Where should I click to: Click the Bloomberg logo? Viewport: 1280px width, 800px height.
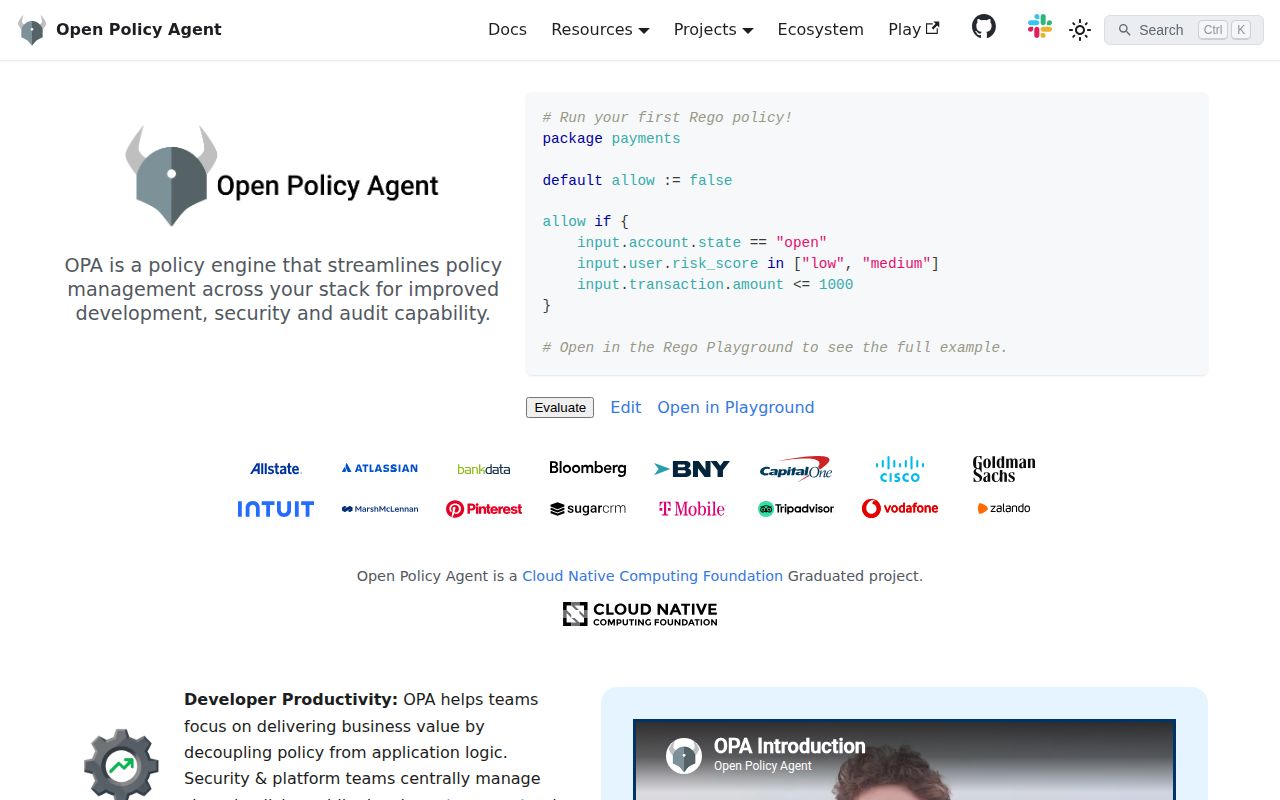click(588, 468)
